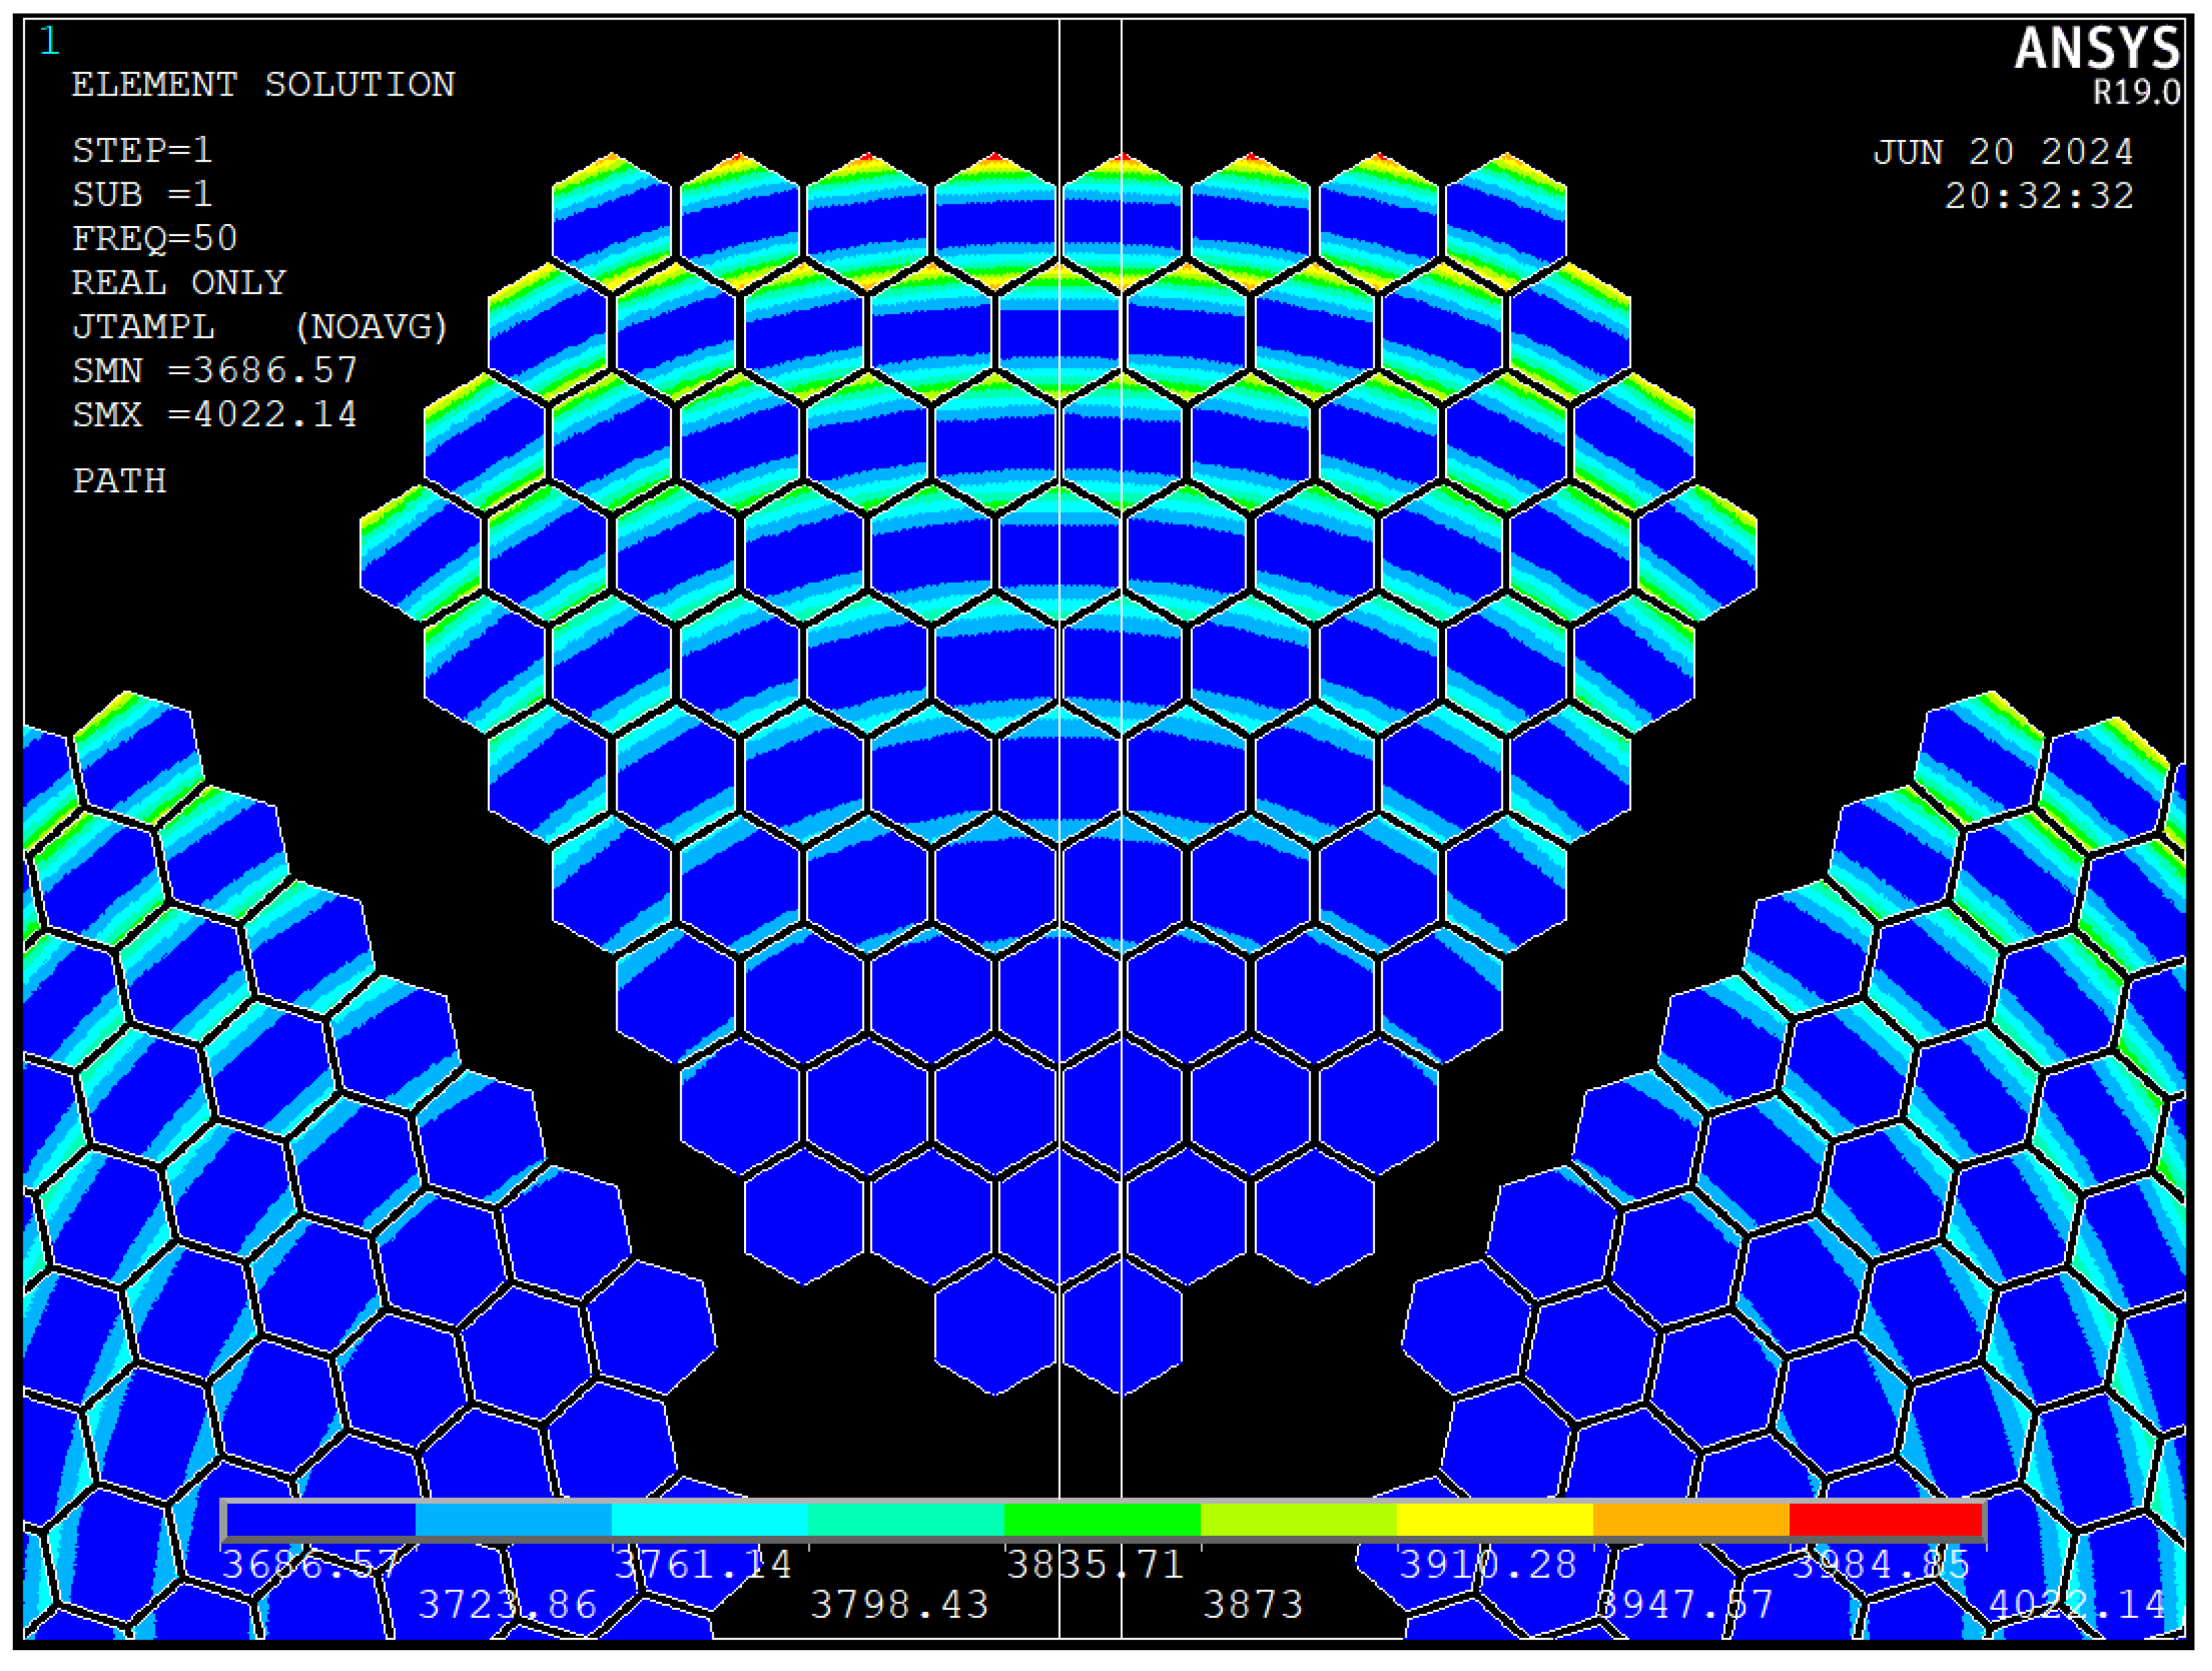Click the 'PATH' label

[x=119, y=481]
